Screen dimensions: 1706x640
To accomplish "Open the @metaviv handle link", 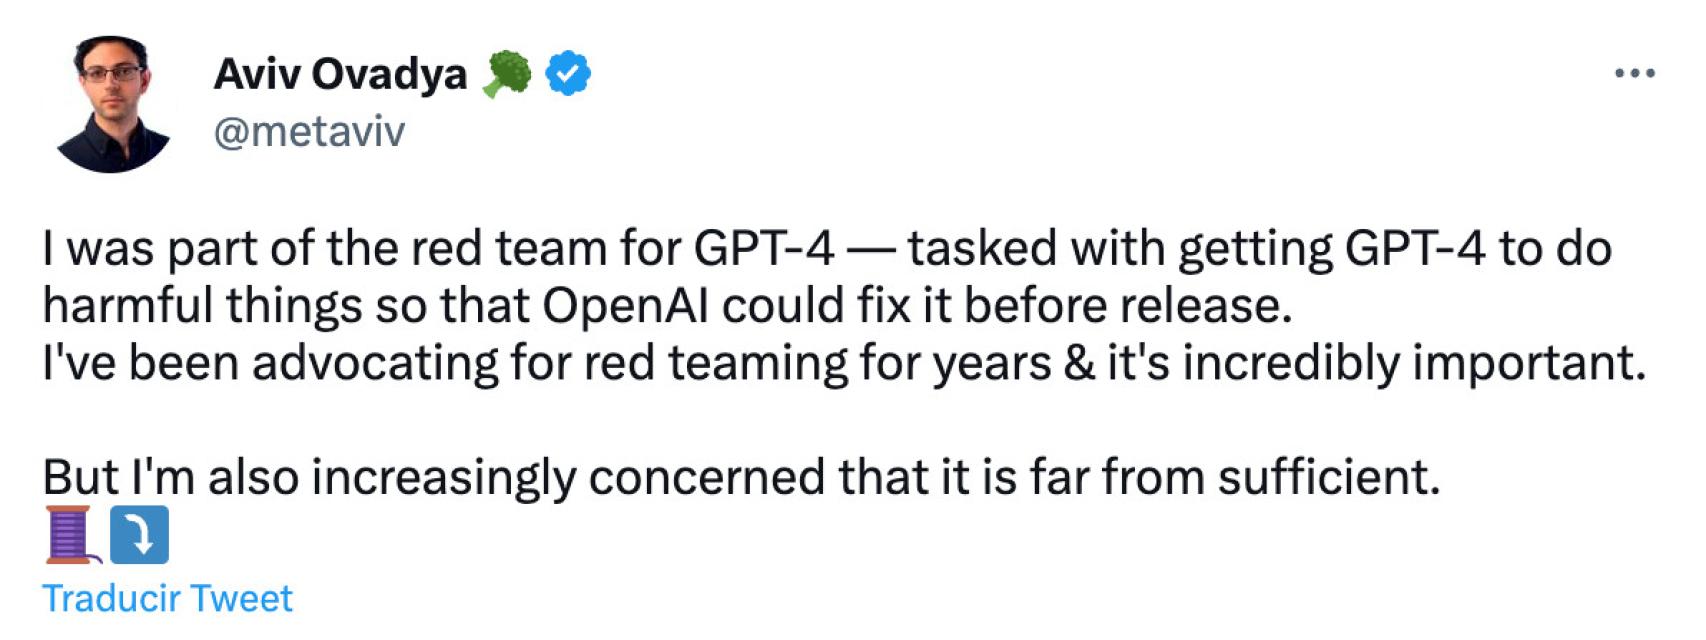I will pyautogui.click(x=309, y=132).
